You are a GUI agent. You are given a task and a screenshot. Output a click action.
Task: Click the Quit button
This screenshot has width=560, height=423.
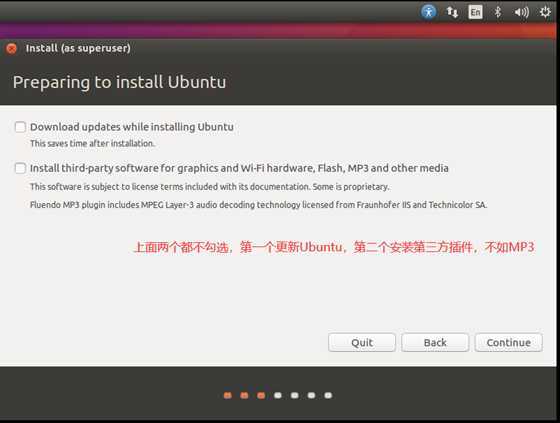[362, 343]
